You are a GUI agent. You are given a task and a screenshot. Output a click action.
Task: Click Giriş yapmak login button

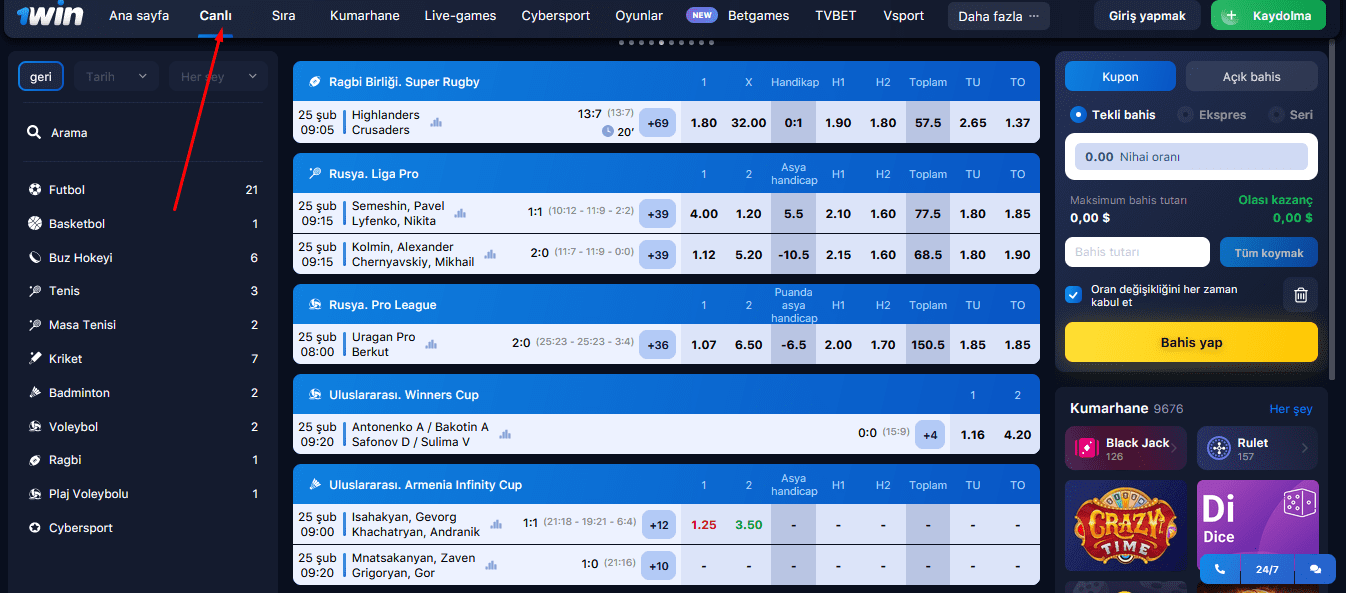pyautogui.click(x=1147, y=16)
